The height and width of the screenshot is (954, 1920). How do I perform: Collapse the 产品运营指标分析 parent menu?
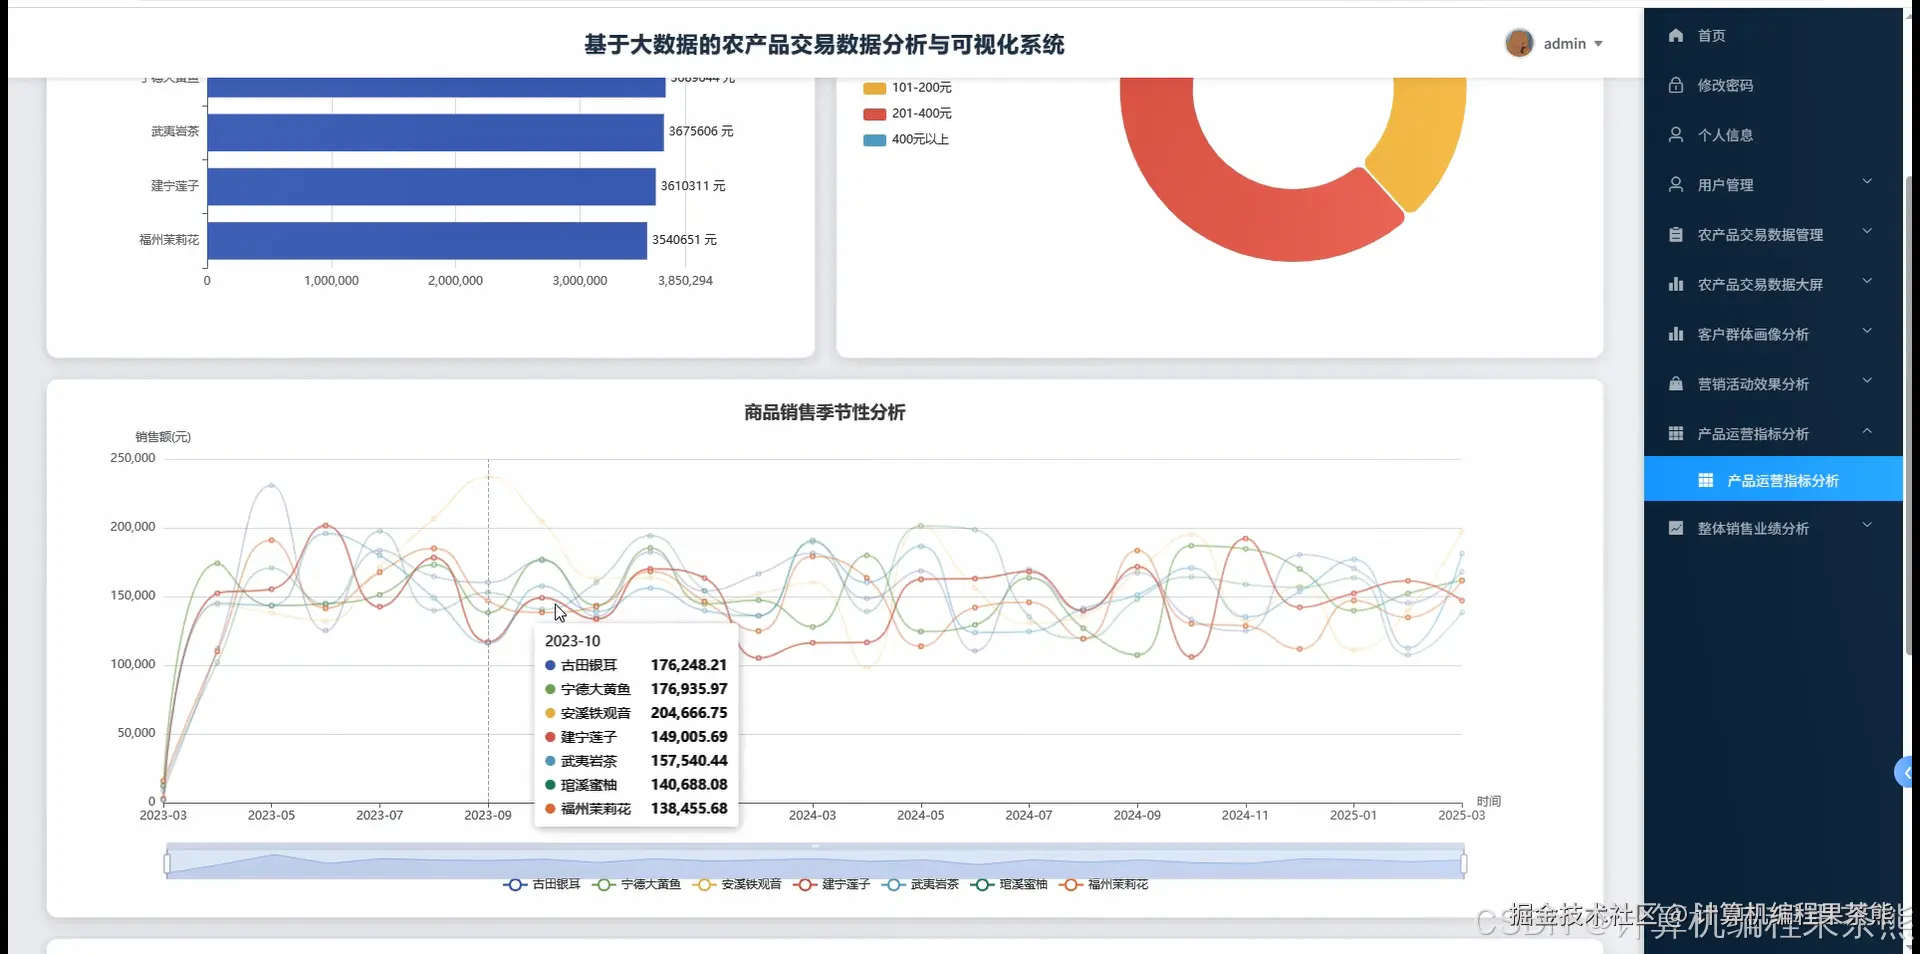1773,434
